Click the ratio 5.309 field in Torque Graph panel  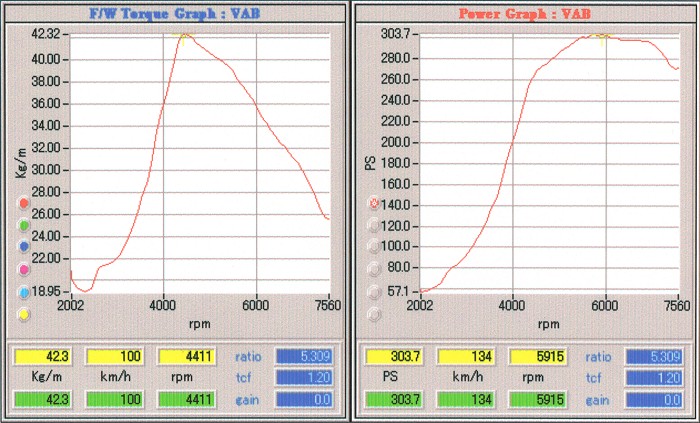[x=304, y=357]
